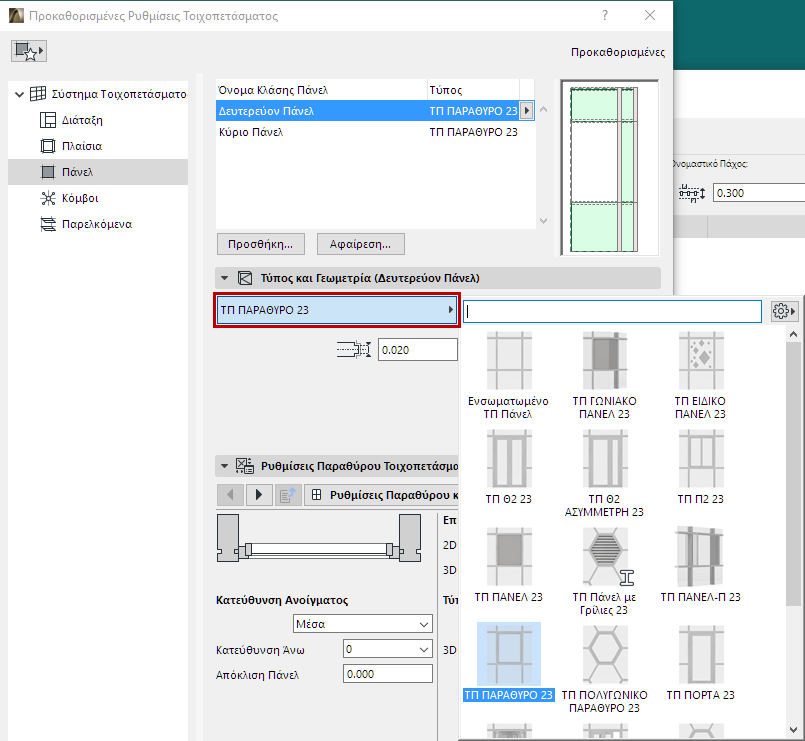Click the curtain wall preview image
805x741 pixels.
[x=609, y=168]
